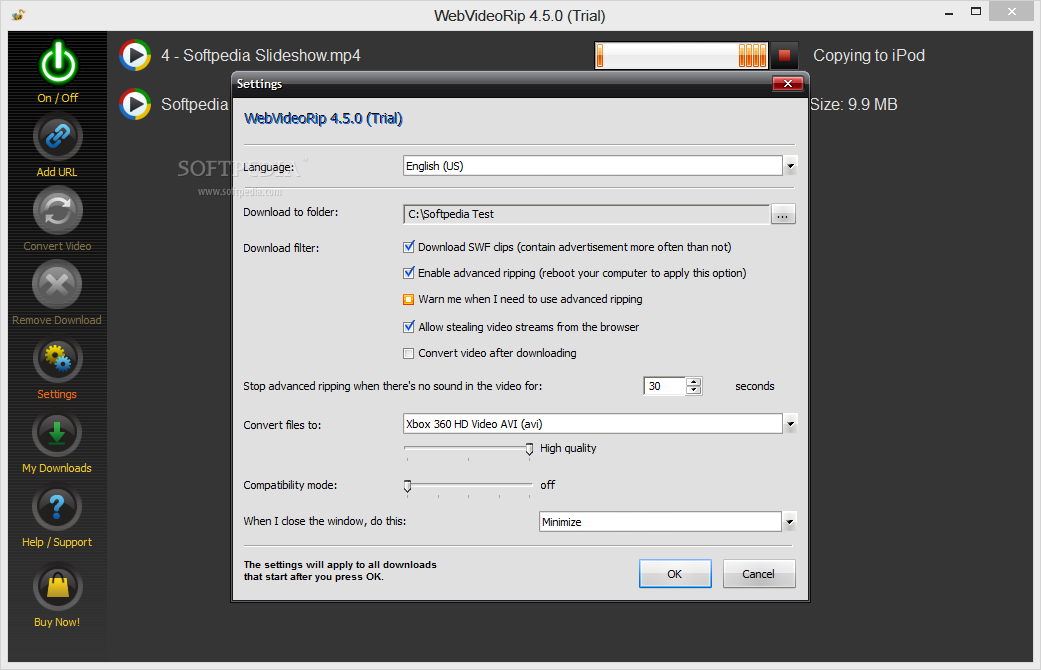1041x670 pixels.
Task: Click the Compatibility mode slider handle
Action: [408, 487]
